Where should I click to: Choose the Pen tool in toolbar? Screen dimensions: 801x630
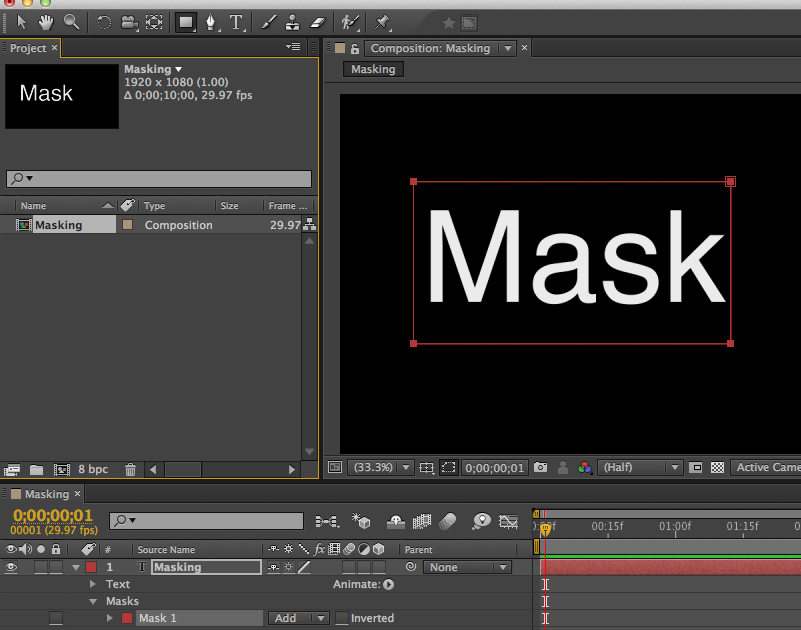(x=211, y=21)
